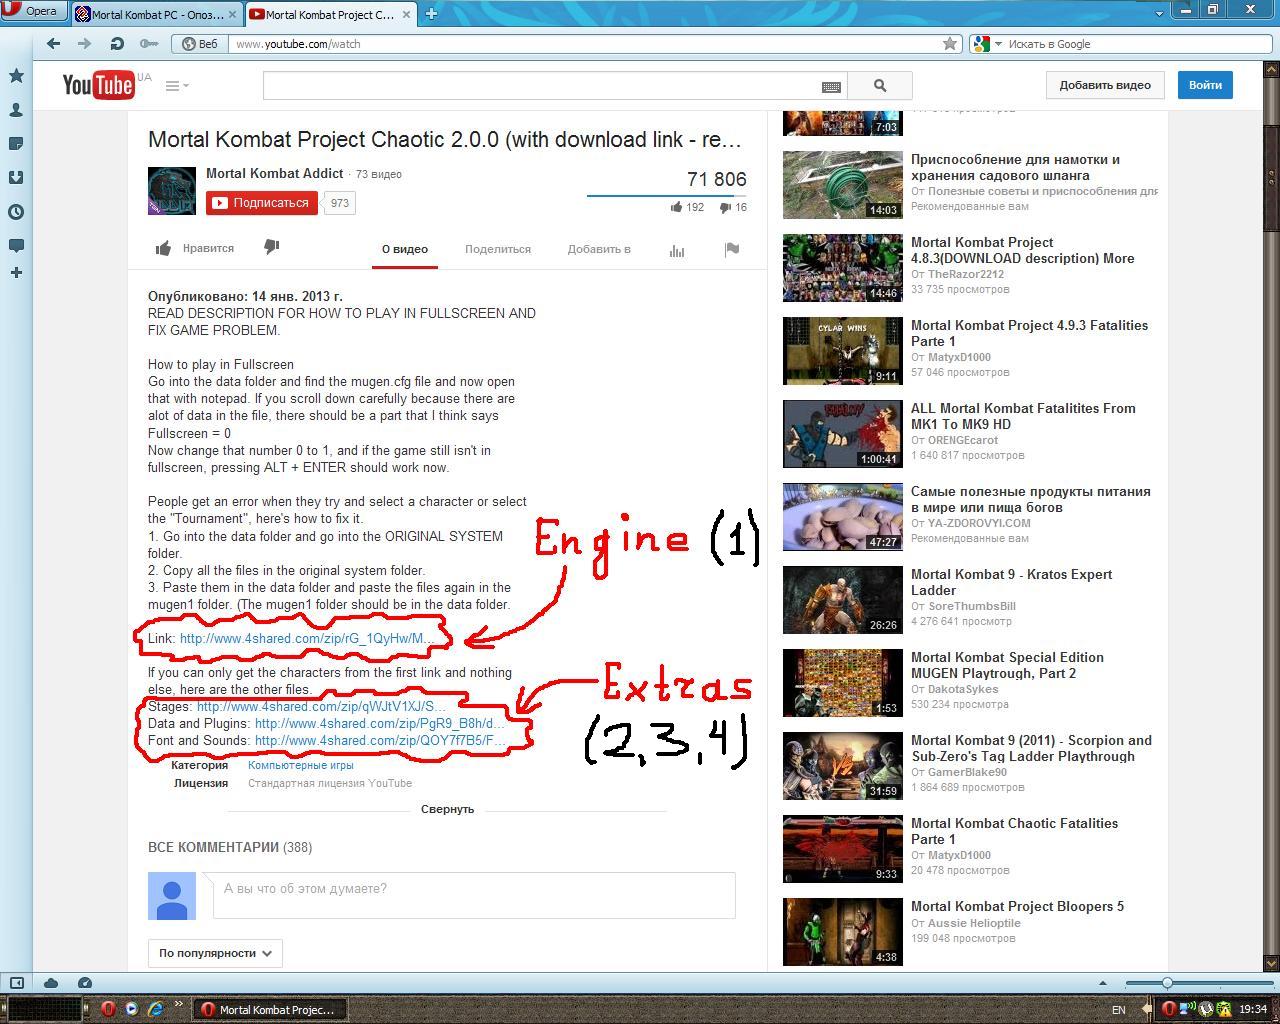Collapse the description with 'Свернуть'

pyautogui.click(x=447, y=809)
